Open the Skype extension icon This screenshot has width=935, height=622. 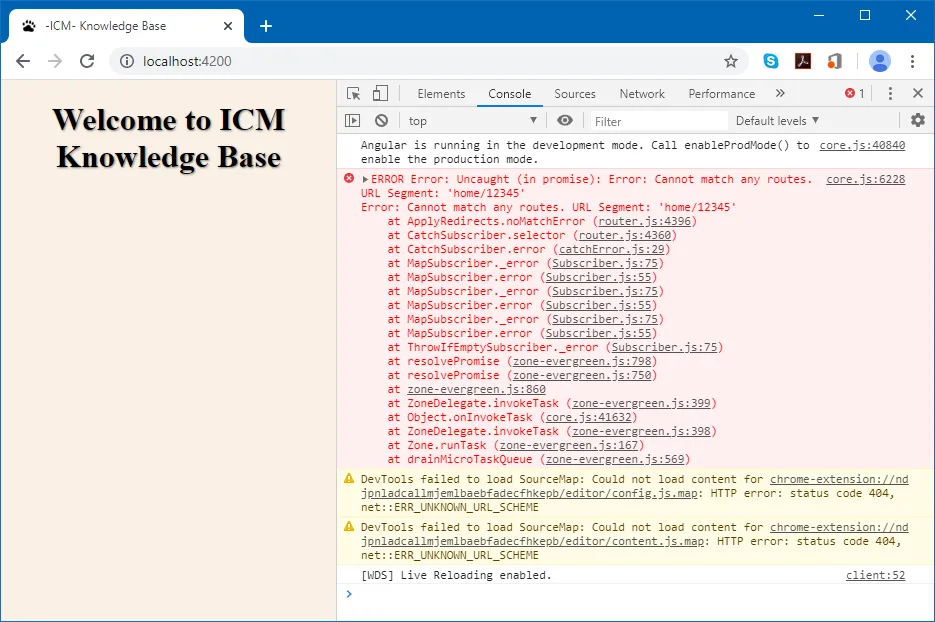tap(771, 61)
